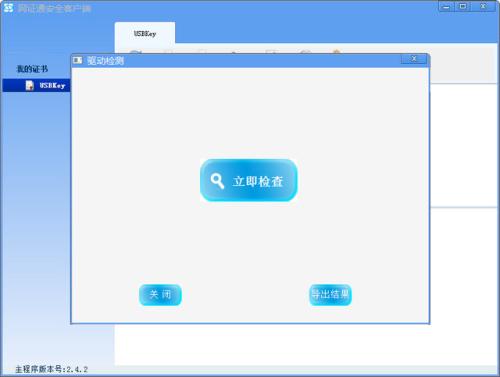The width and height of the screenshot is (500, 377).
Task: Select the USBKey tab in main window
Action: click(145, 34)
